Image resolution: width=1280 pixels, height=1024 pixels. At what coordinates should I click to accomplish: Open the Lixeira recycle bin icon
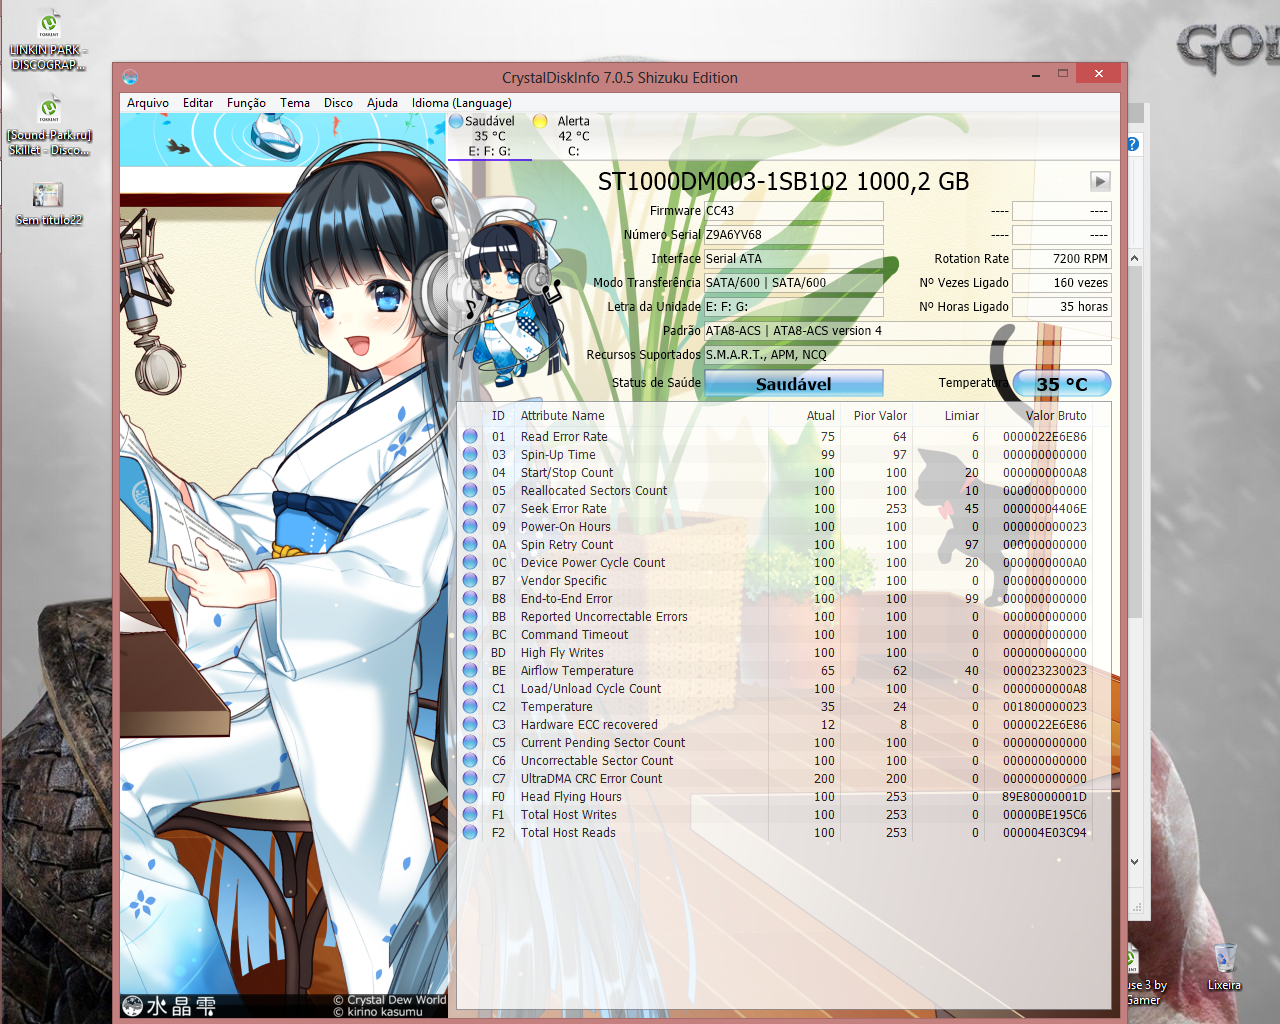pos(1224,967)
